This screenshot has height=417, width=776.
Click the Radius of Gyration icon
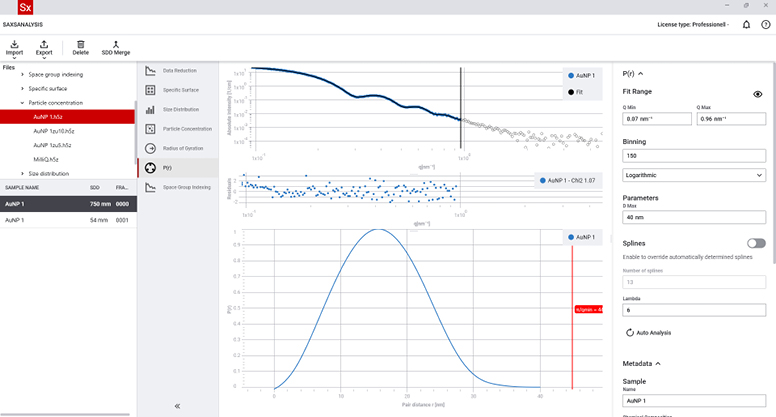coord(150,148)
